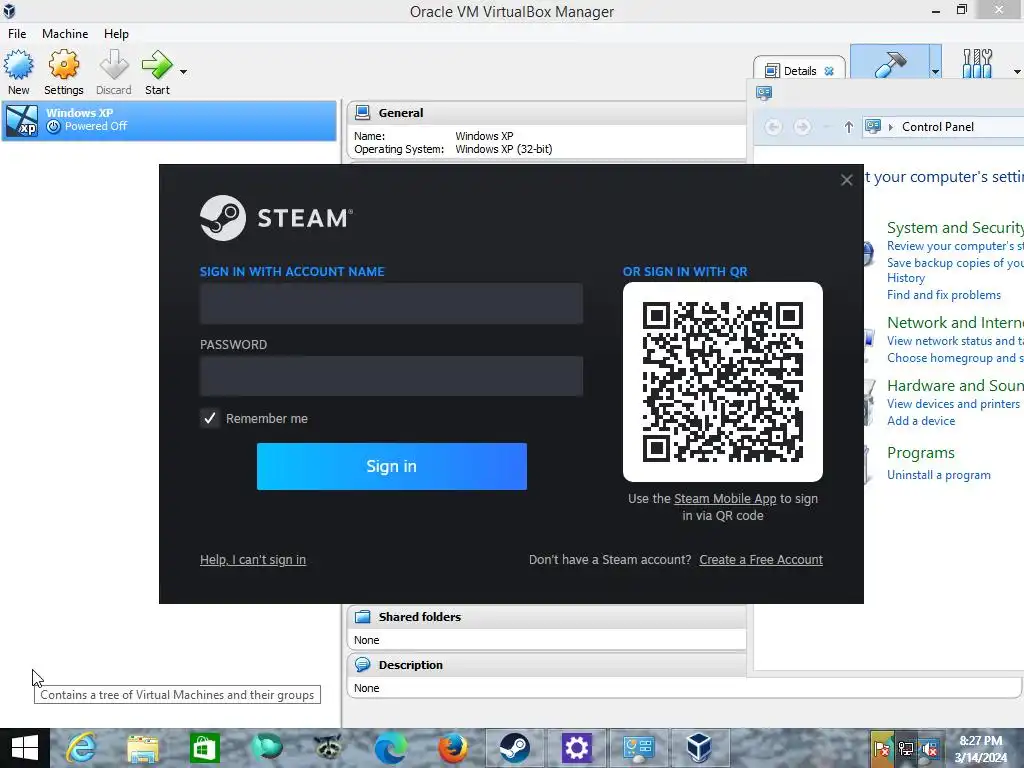Open the Machine menu in VirtualBox

pyautogui.click(x=65, y=33)
